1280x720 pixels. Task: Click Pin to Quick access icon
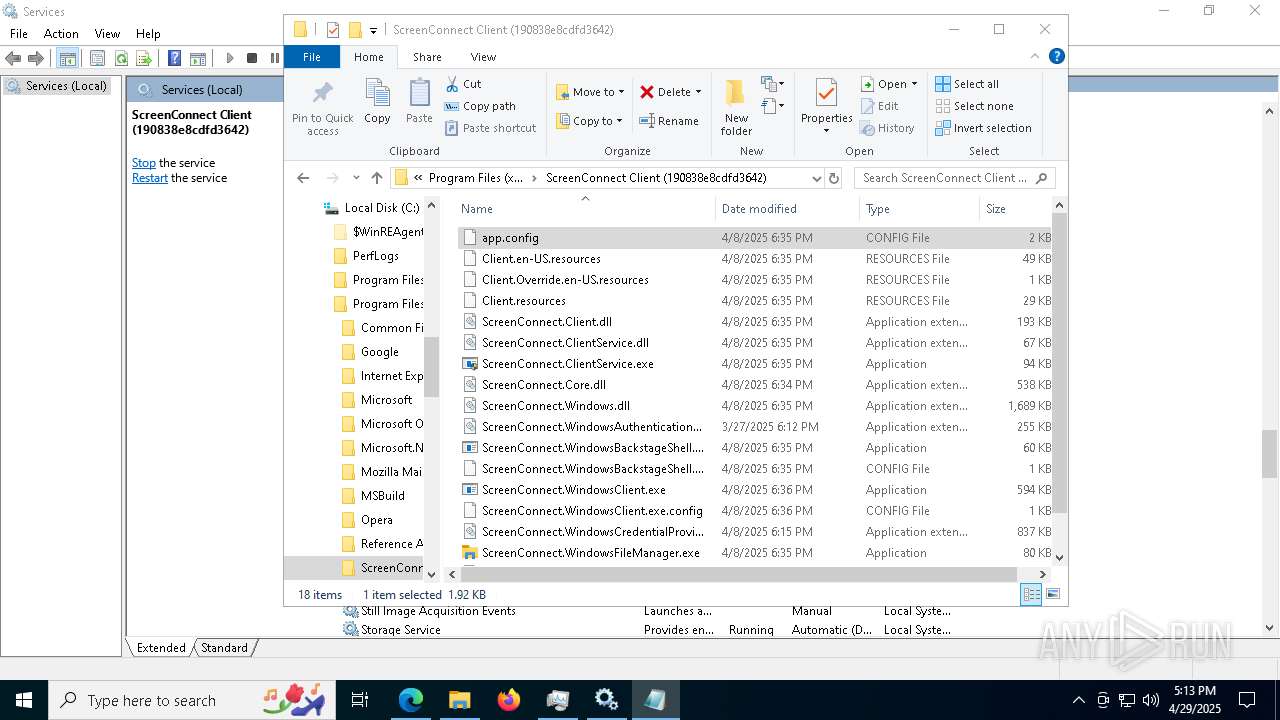322,108
